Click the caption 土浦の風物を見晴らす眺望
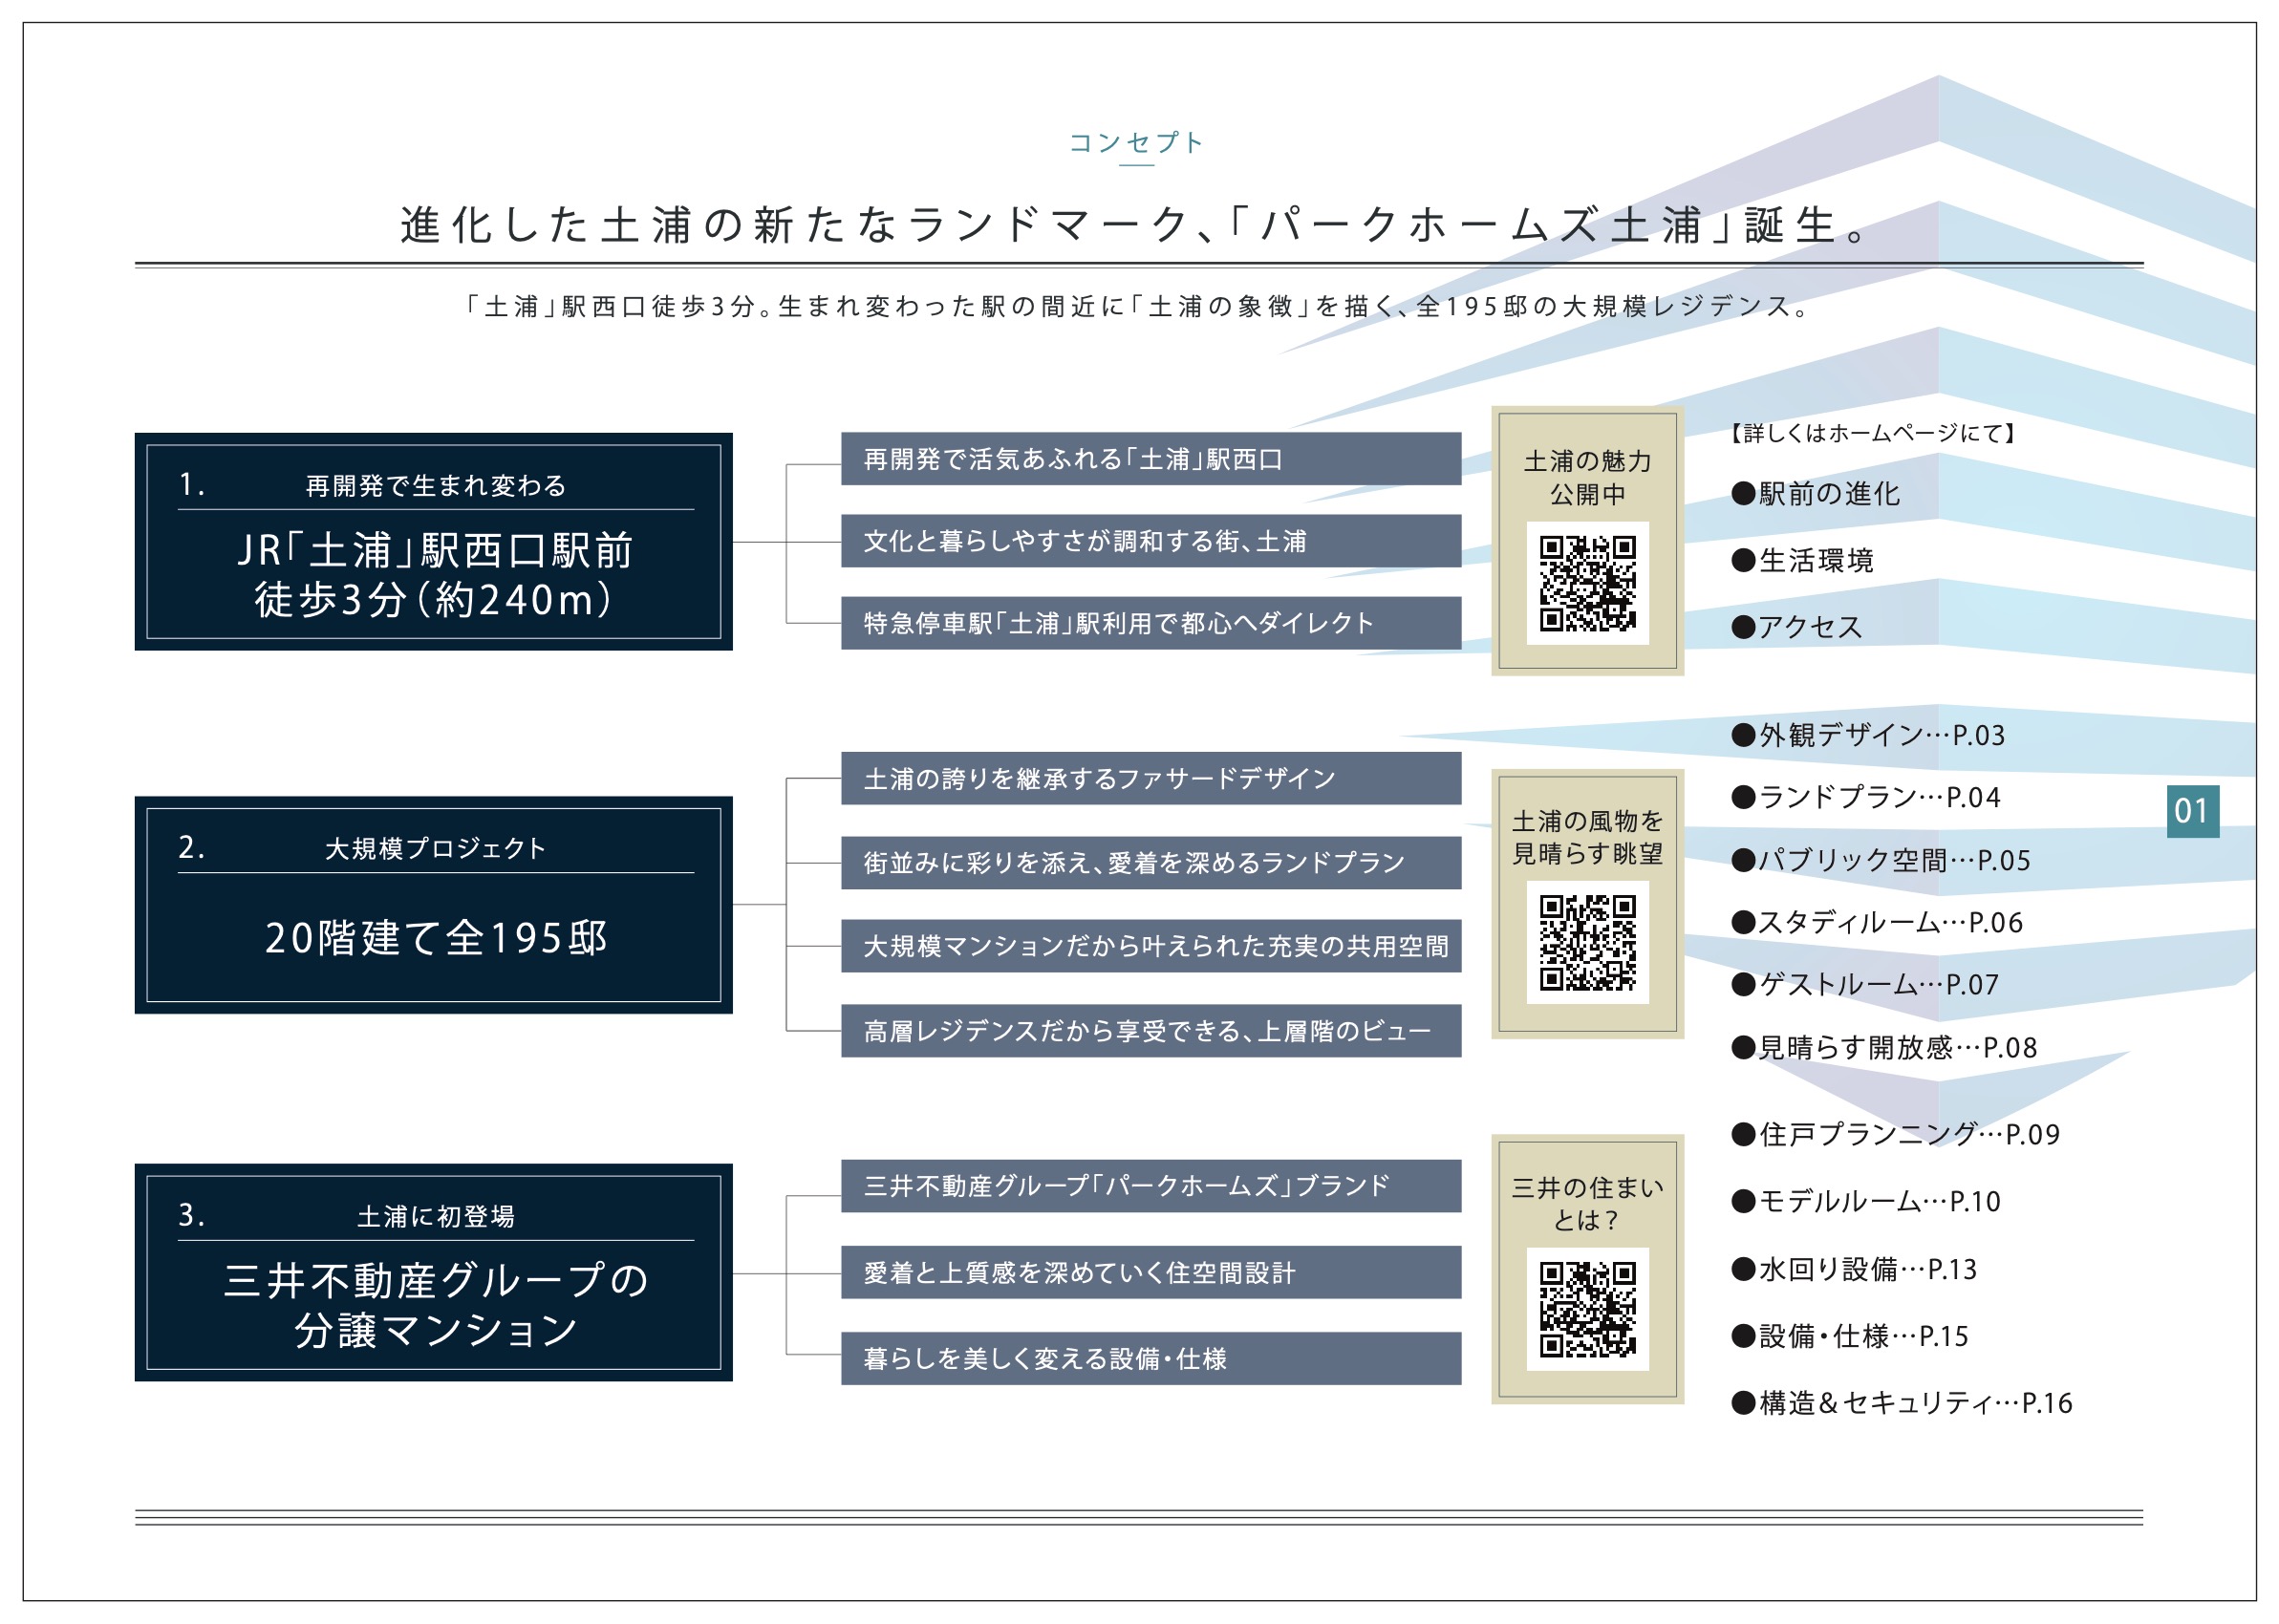Screen dimensions: 2279x1624 1587,837
